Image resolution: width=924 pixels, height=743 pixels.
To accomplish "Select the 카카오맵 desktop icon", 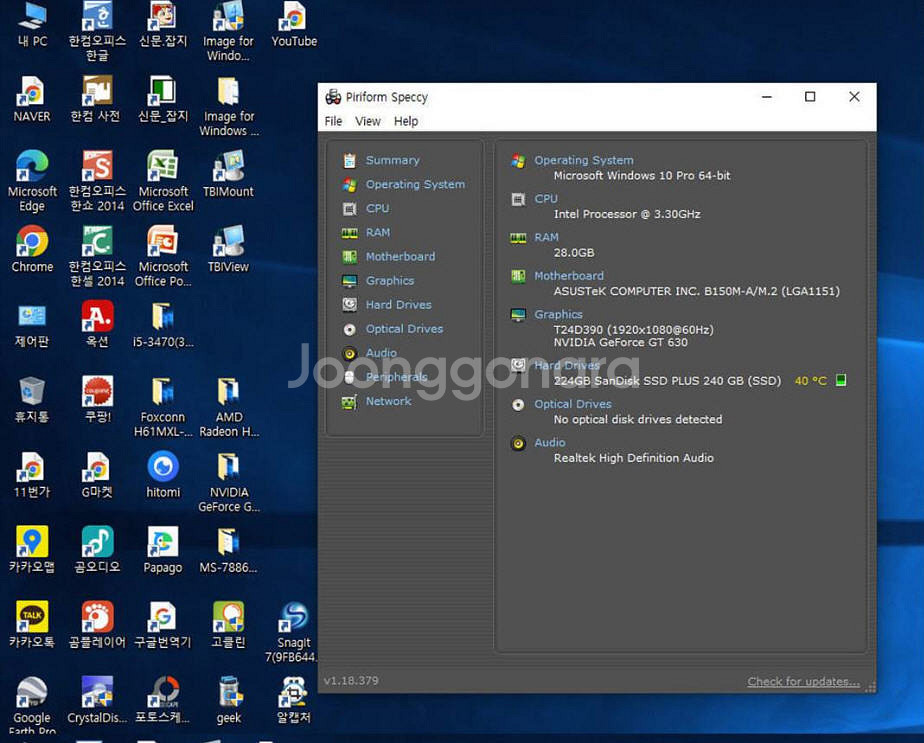I will click(32, 550).
